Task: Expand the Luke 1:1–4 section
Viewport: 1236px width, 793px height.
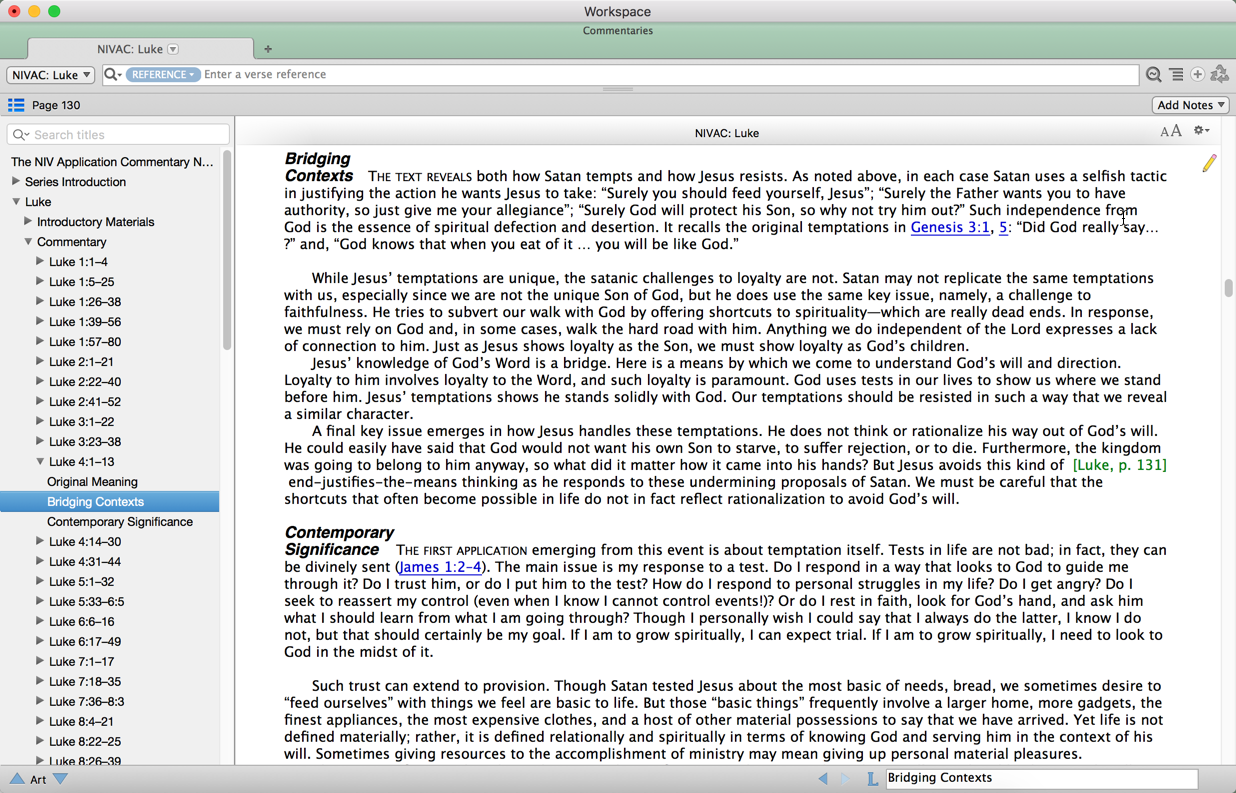Action: [x=40, y=262]
